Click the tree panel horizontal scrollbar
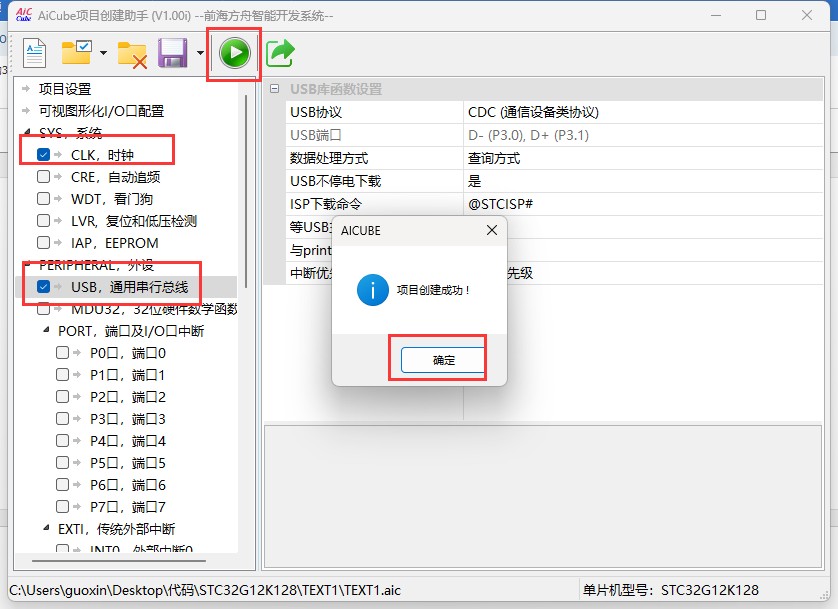The height and width of the screenshot is (609, 838). [119, 561]
